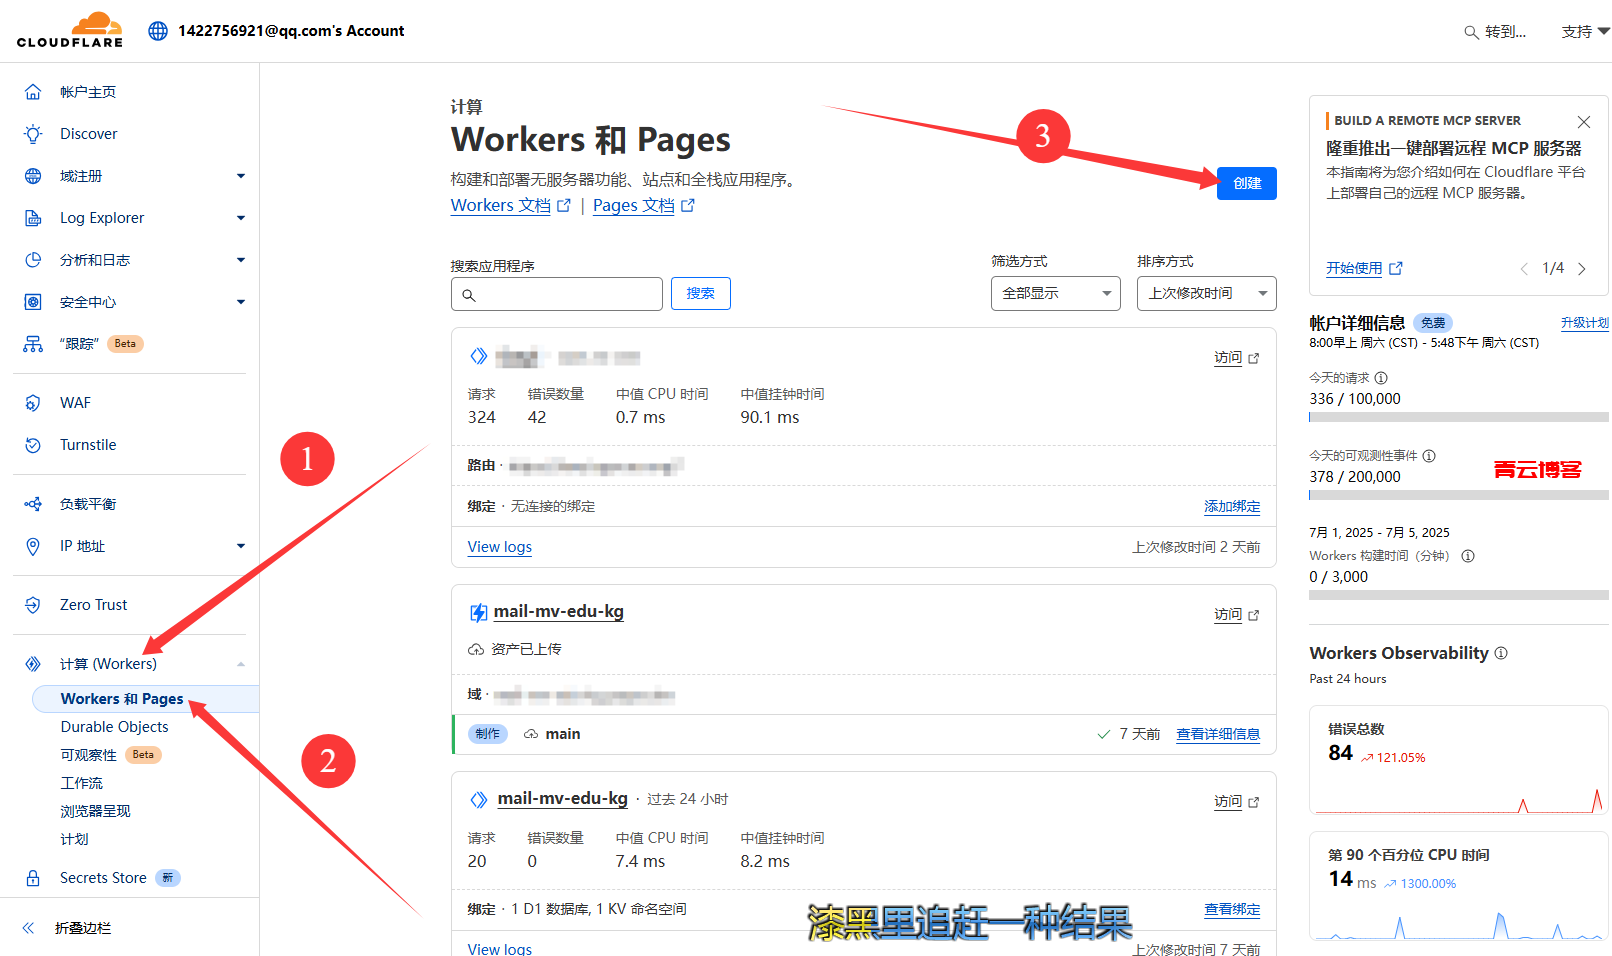
Task: Expand the IP 地址 submenu arrow
Action: 240,546
